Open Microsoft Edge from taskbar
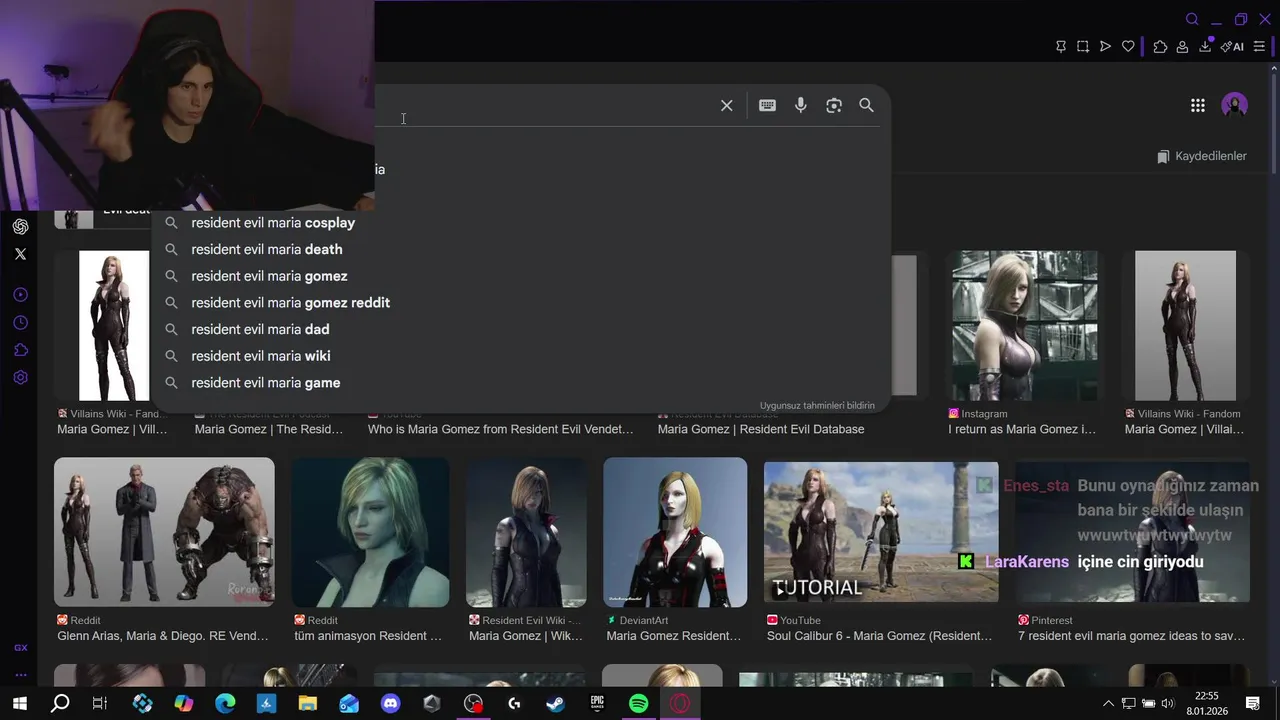Viewport: 1280px width, 720px height. pyautogui.click(x=225, y=704)
